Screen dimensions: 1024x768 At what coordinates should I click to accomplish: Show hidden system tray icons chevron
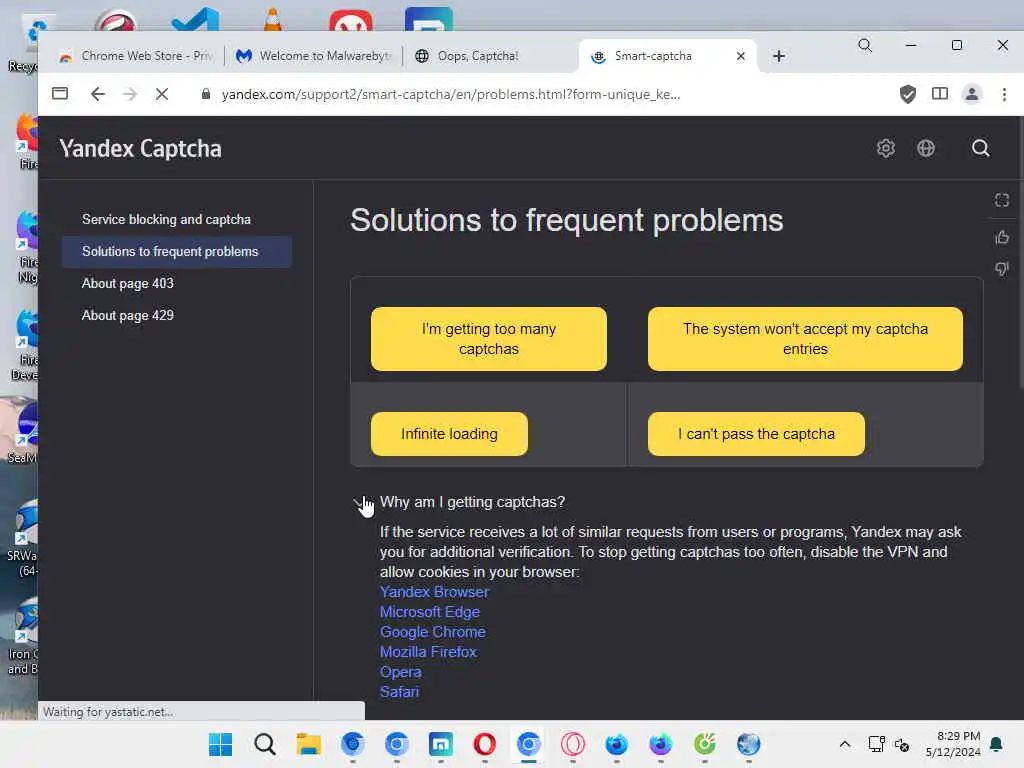844,744
